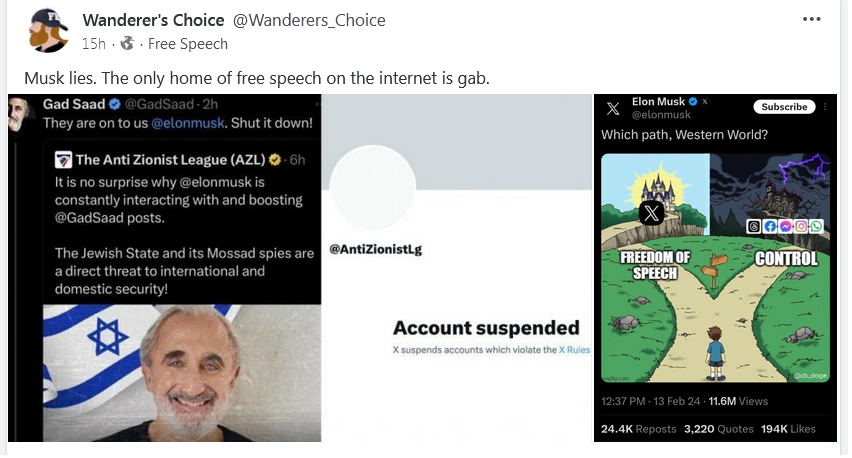Open the Gad Saad photo with Israeli flag
This screenshot has width=852, height=458.
click(x=182, y=373)
